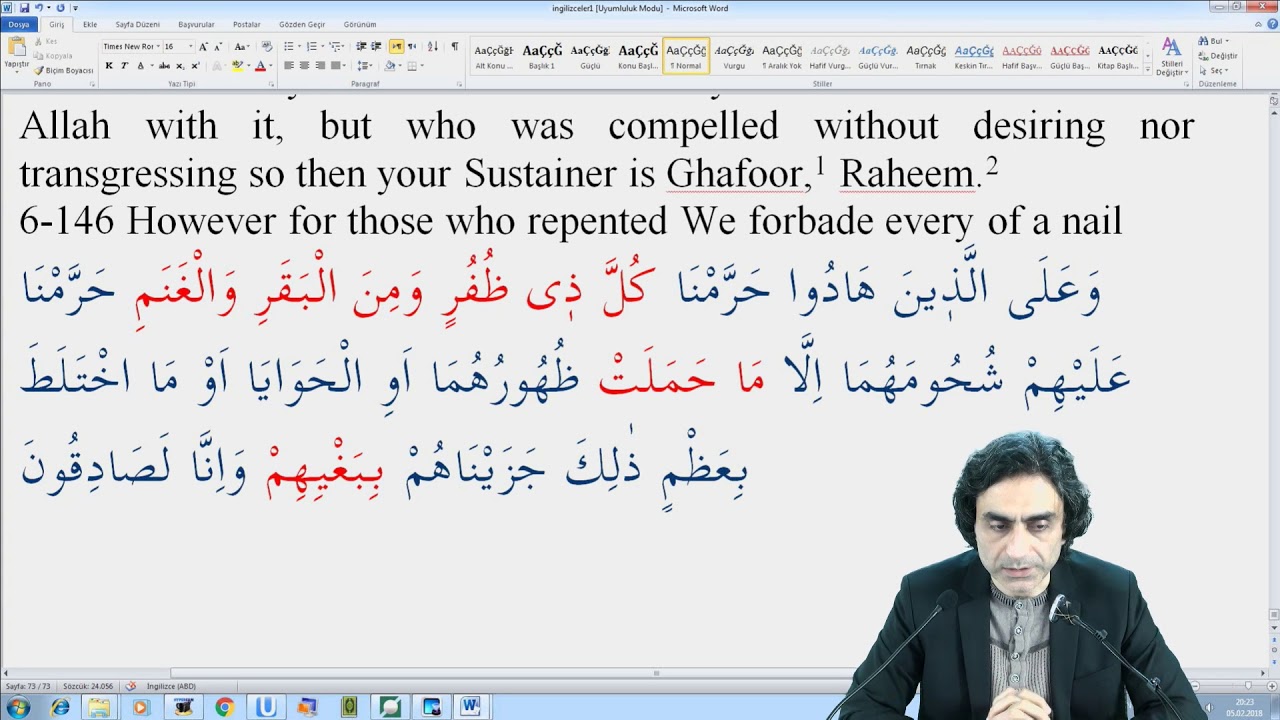Screen dimensions: 1280x720
Task: Click the horizontal scrollbar at bottom of document
Action: click(655, 673)
